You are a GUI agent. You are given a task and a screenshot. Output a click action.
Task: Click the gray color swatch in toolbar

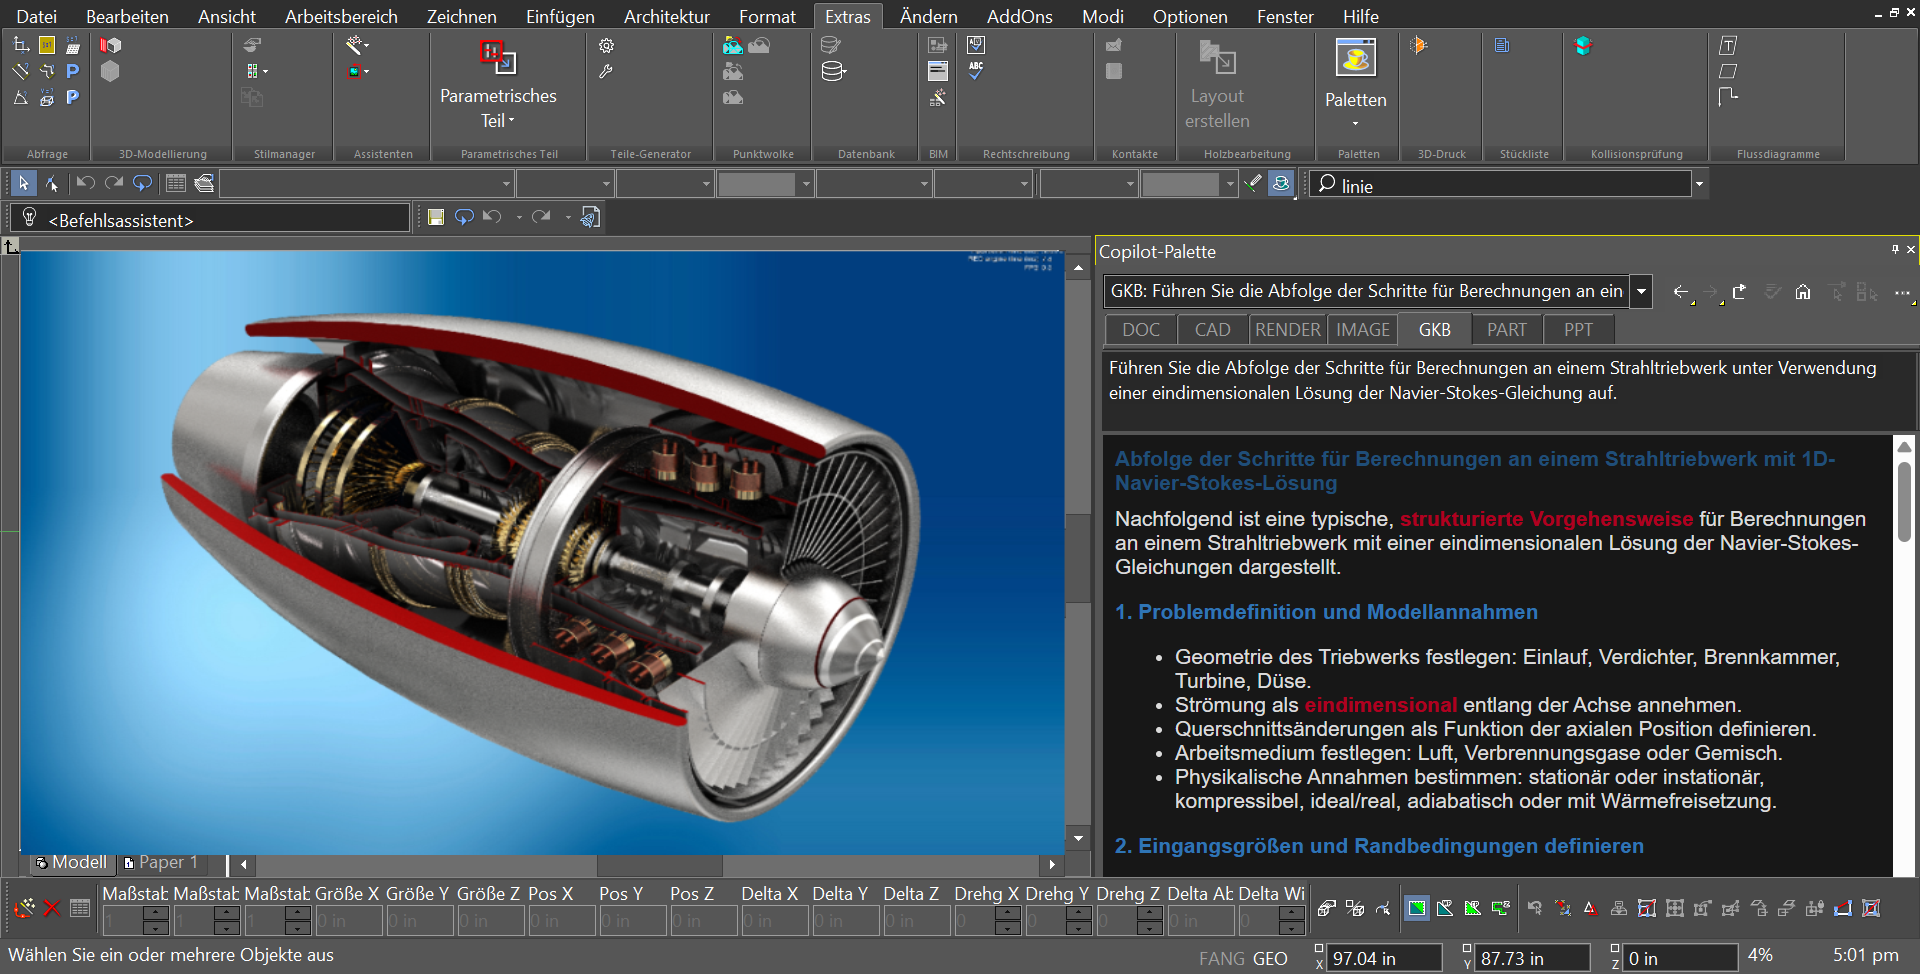pyautogui.click(x=757, y=184)
